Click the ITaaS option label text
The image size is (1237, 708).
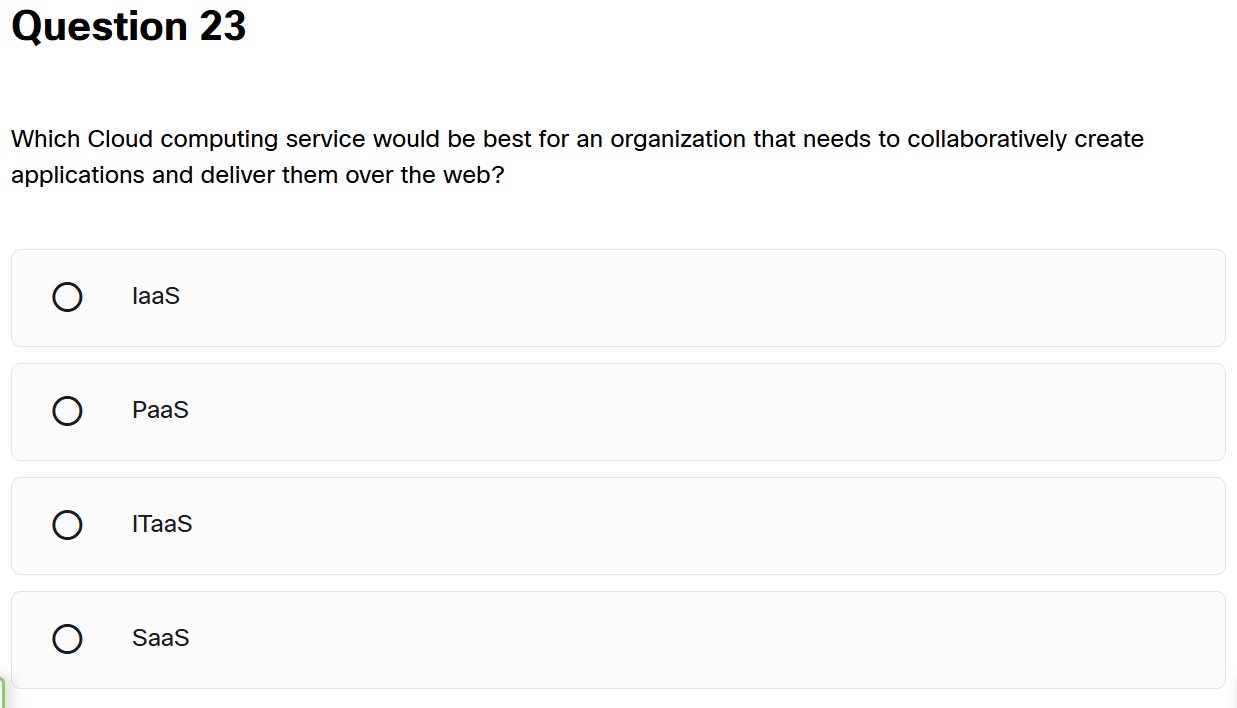coord(161,525)
